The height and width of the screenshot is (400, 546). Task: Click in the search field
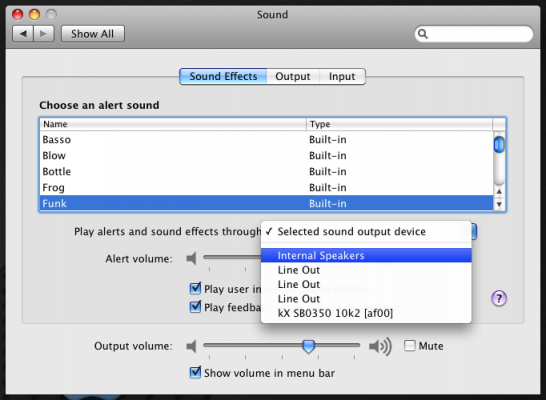474,34
